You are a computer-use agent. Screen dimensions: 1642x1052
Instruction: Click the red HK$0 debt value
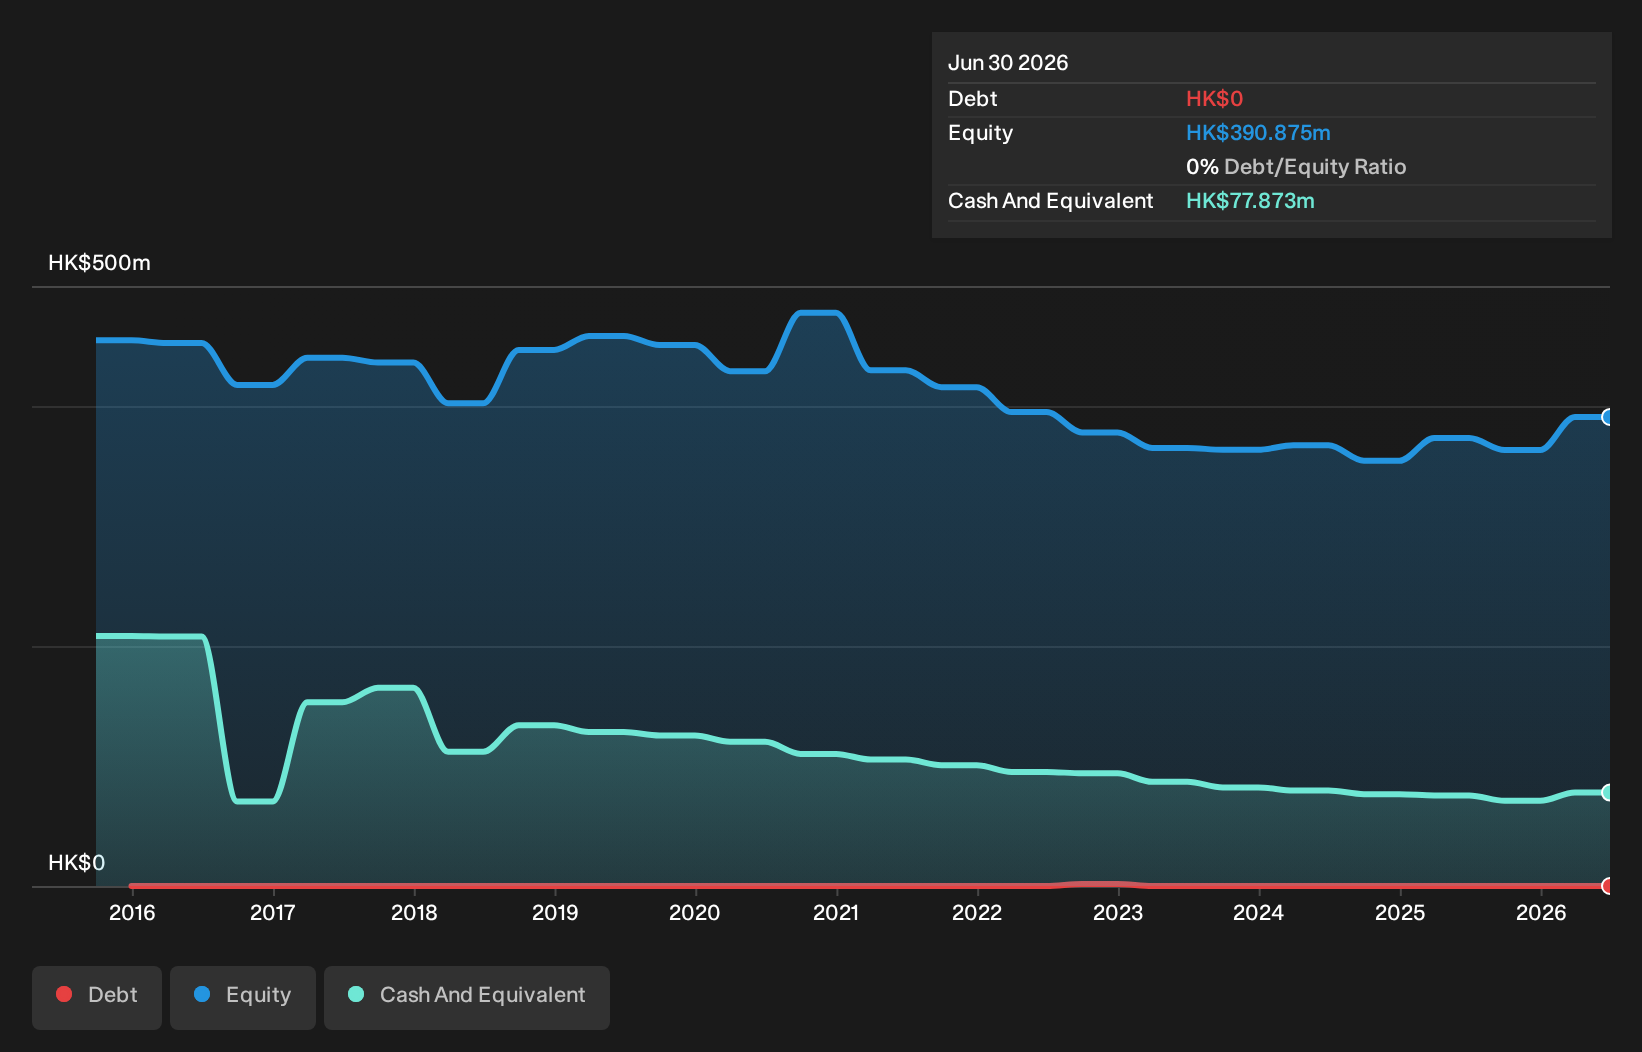(1214, 99)
